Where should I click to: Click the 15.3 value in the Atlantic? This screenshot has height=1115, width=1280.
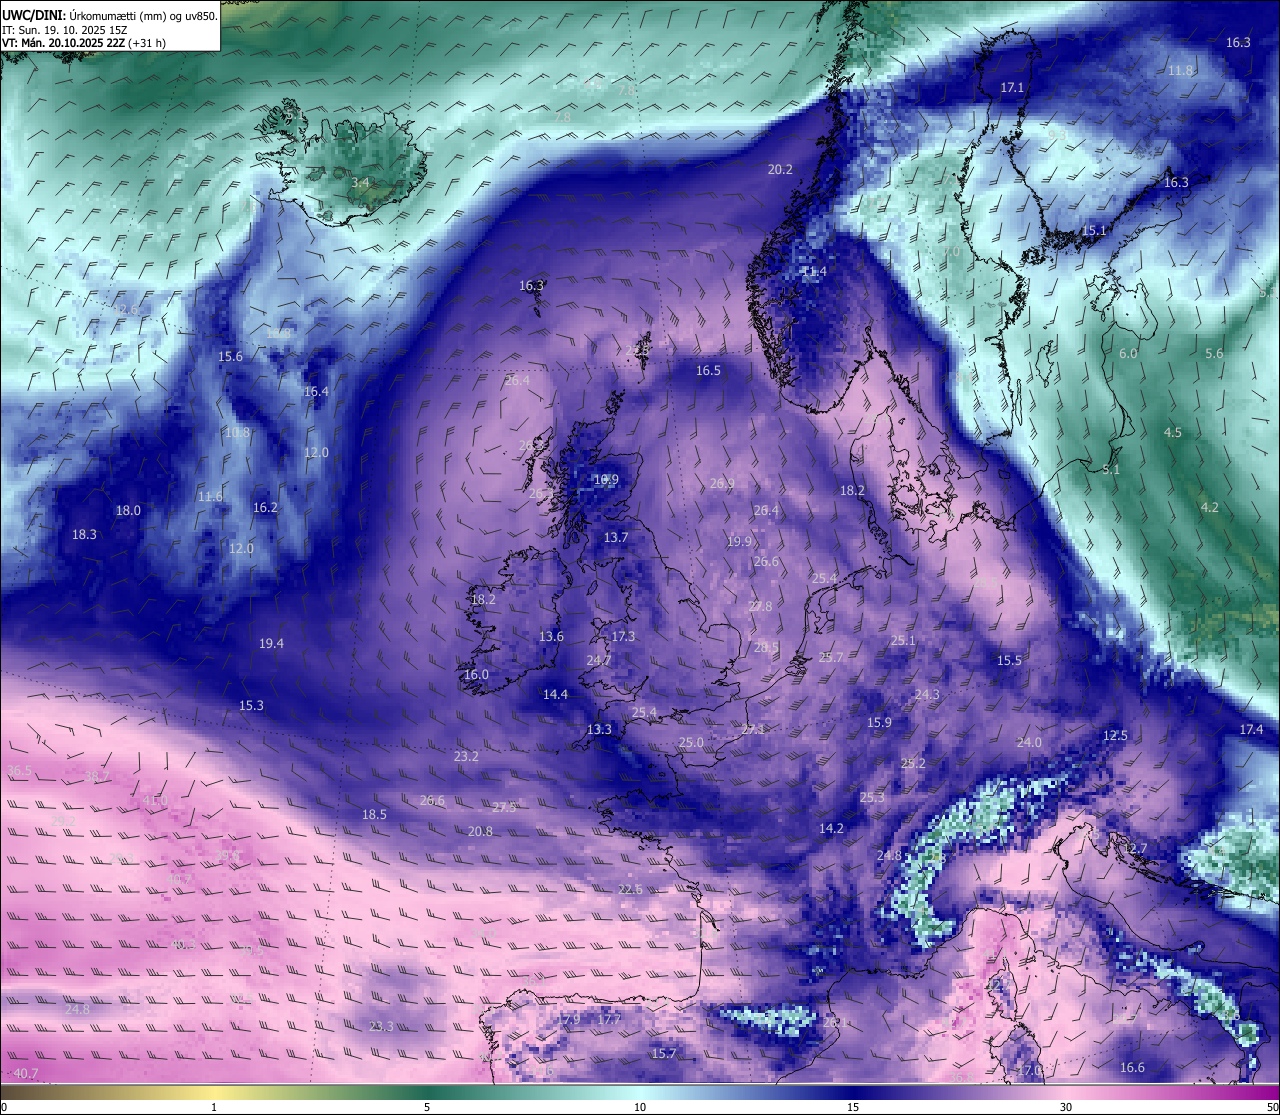pos(251,705)
